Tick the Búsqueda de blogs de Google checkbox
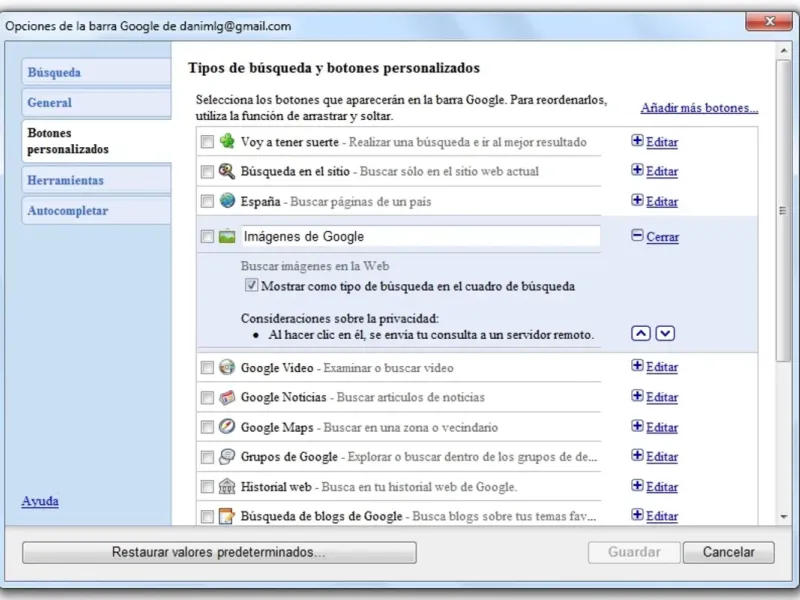This screenshot has width=800, height=600. tap(207, 516)
